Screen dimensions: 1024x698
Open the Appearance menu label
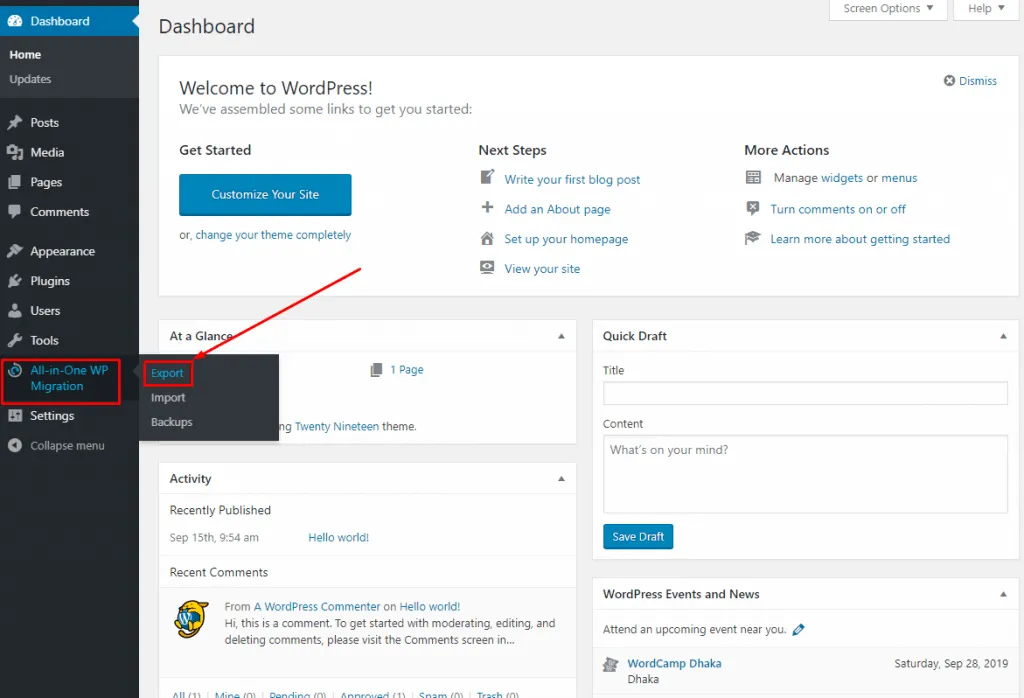point(63,251)
